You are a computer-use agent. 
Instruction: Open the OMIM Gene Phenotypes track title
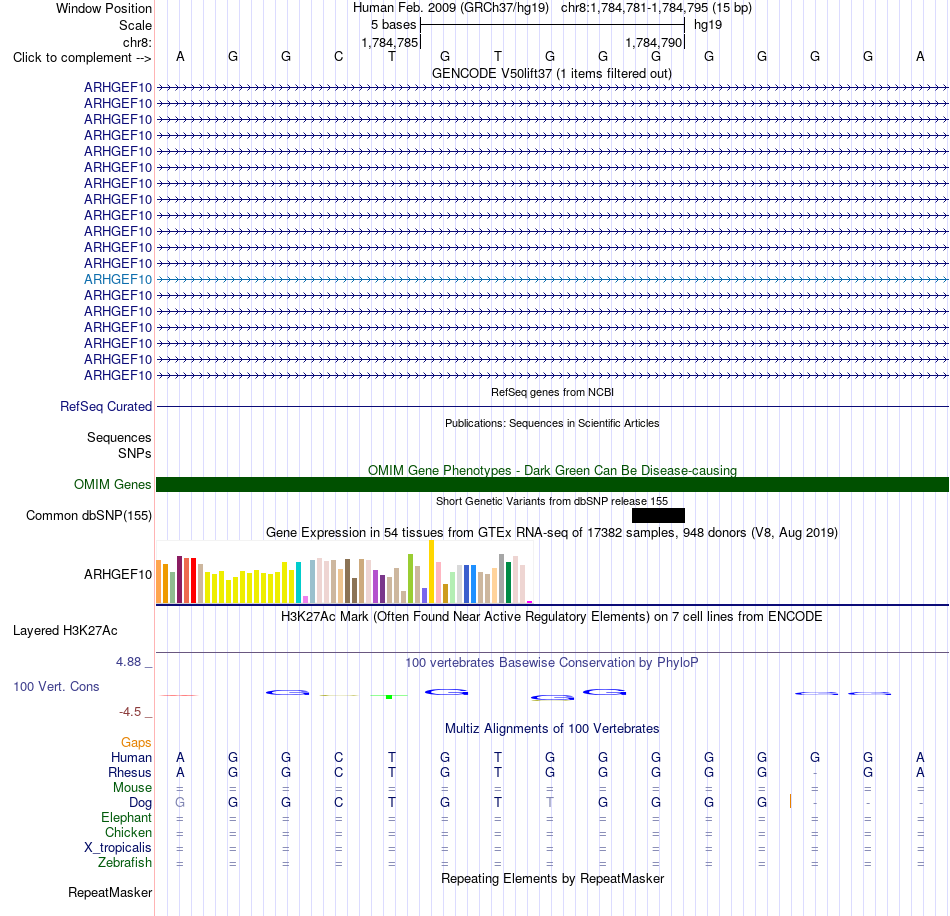552,470
